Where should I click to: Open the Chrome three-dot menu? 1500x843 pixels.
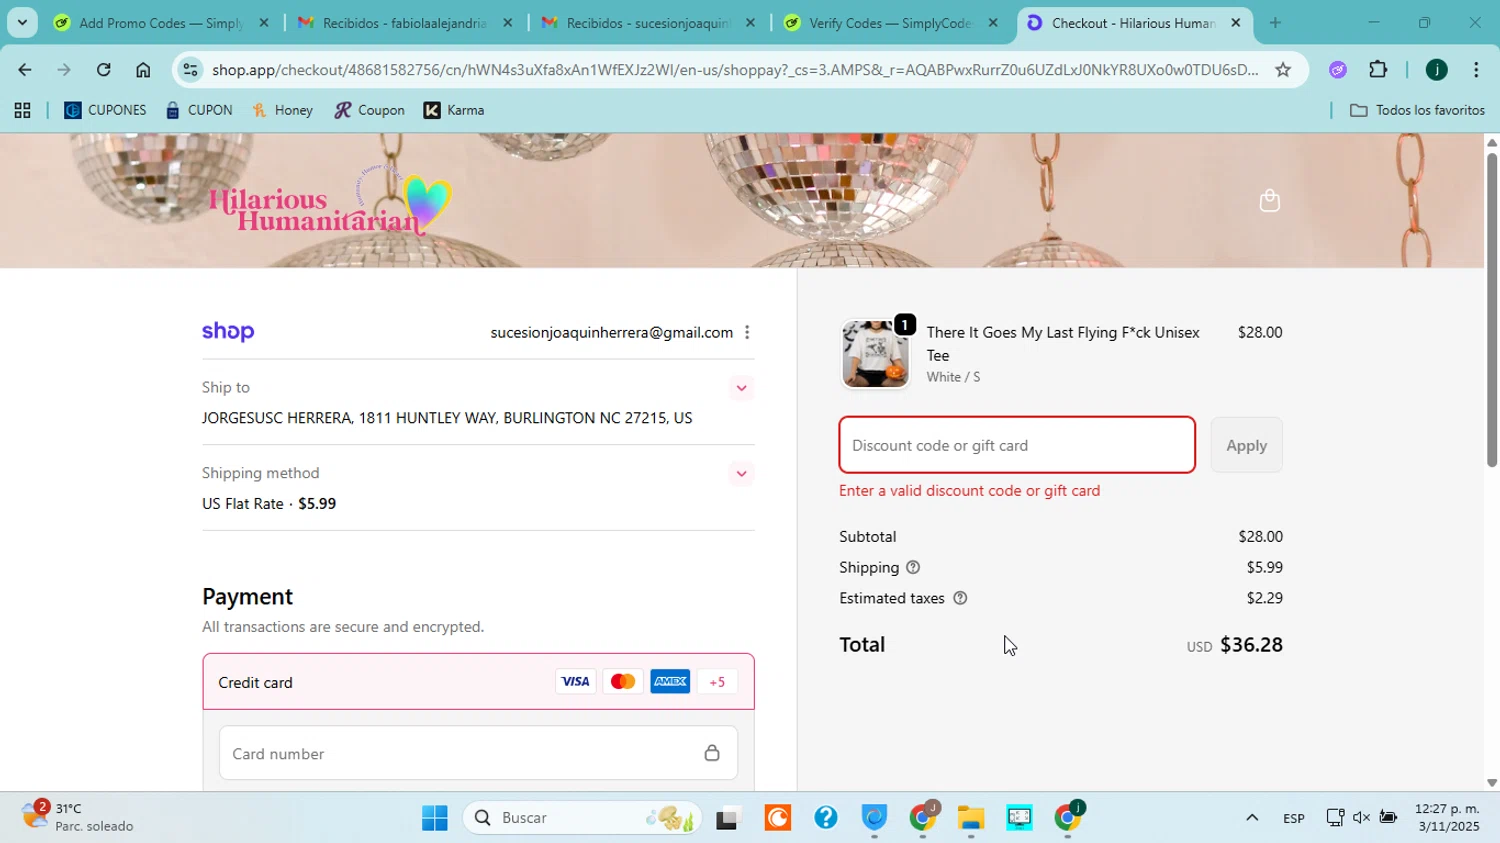pyautogui.click(x=1476, y=70)
